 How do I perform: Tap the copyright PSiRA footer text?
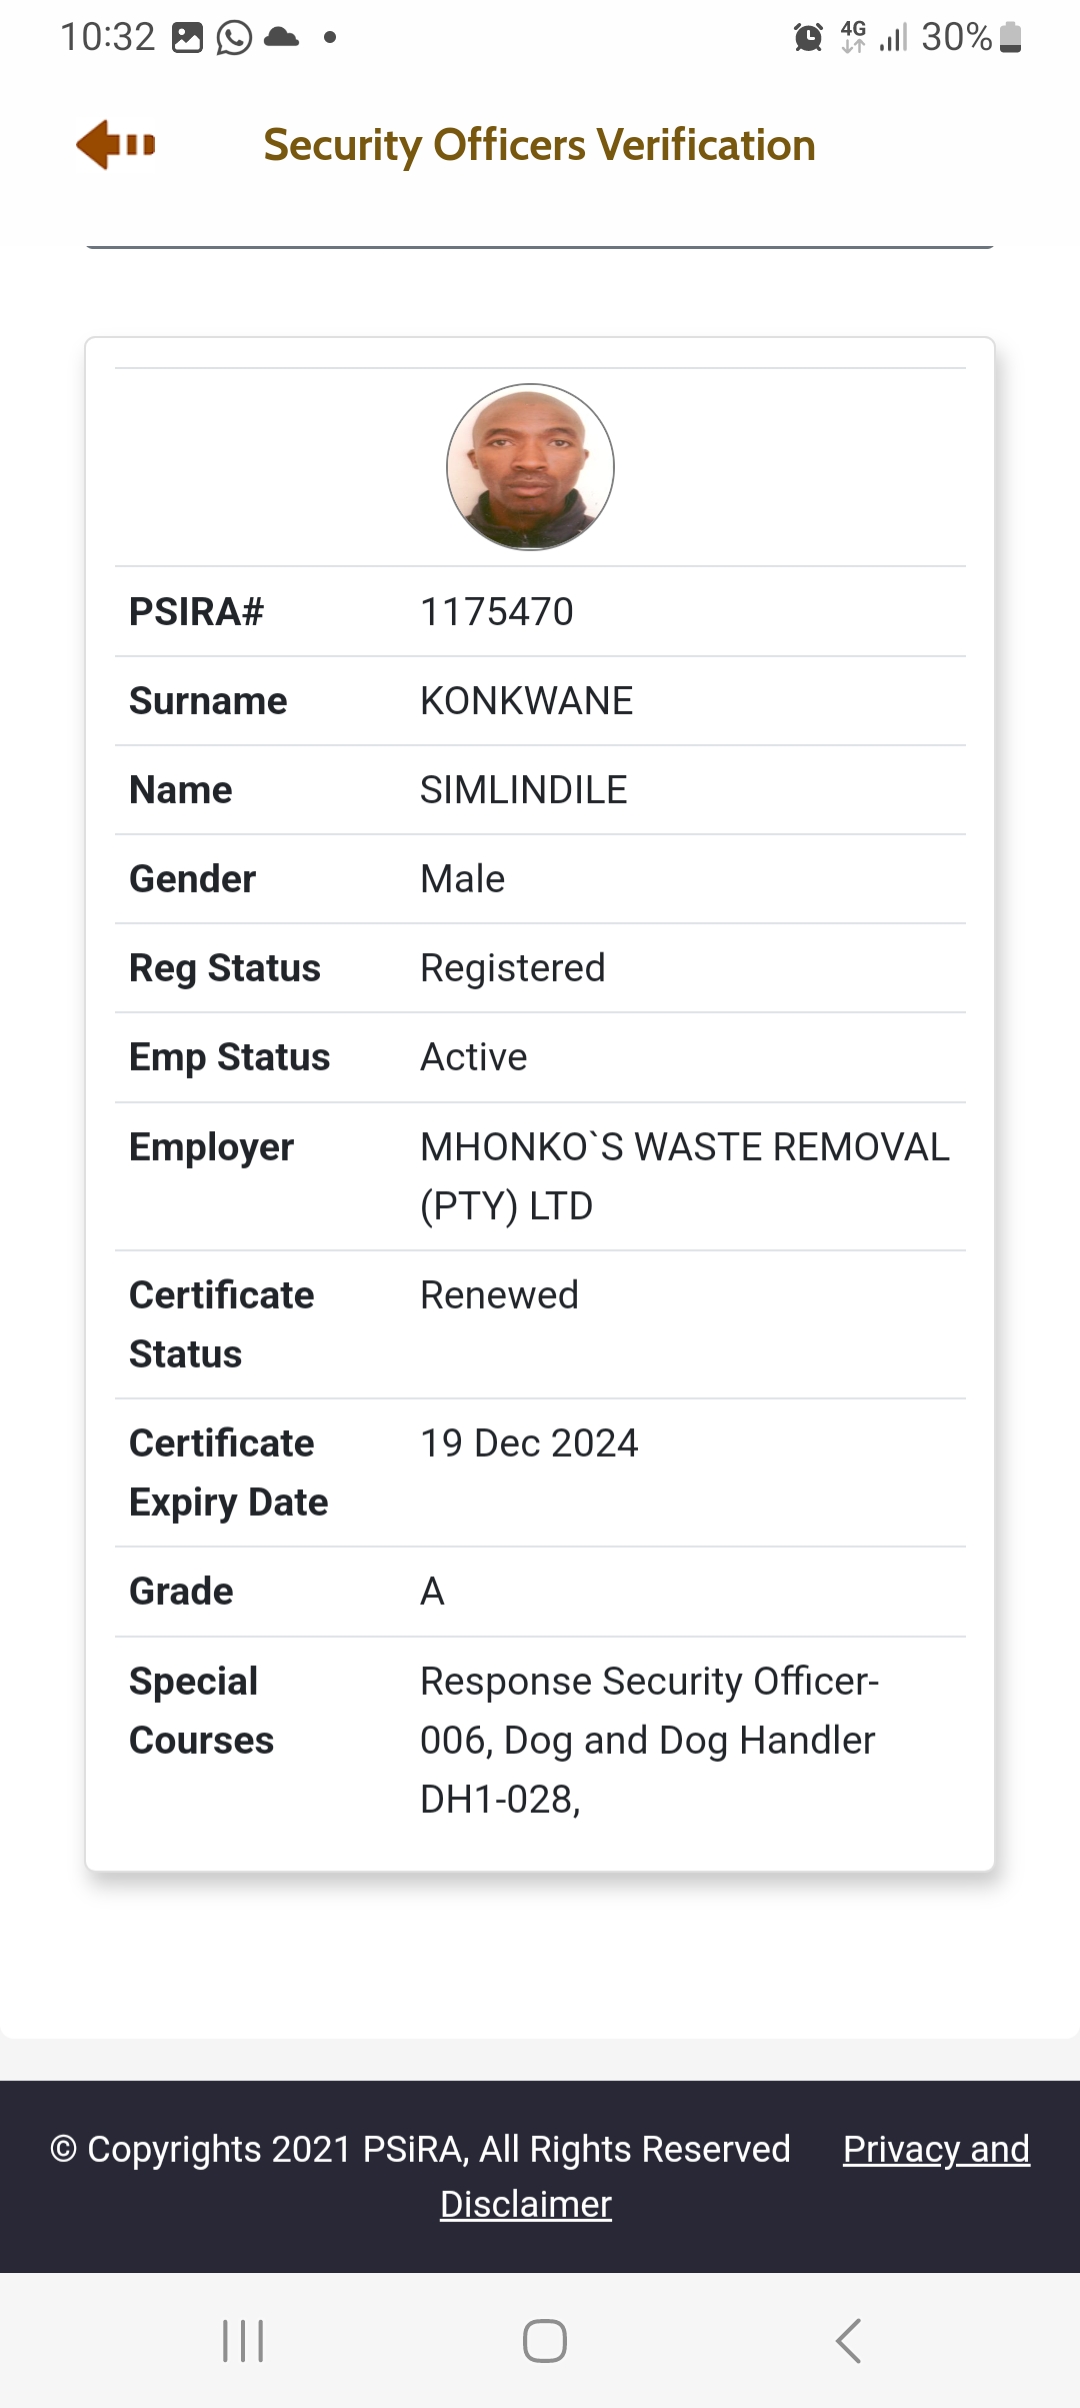point(420,2149)
